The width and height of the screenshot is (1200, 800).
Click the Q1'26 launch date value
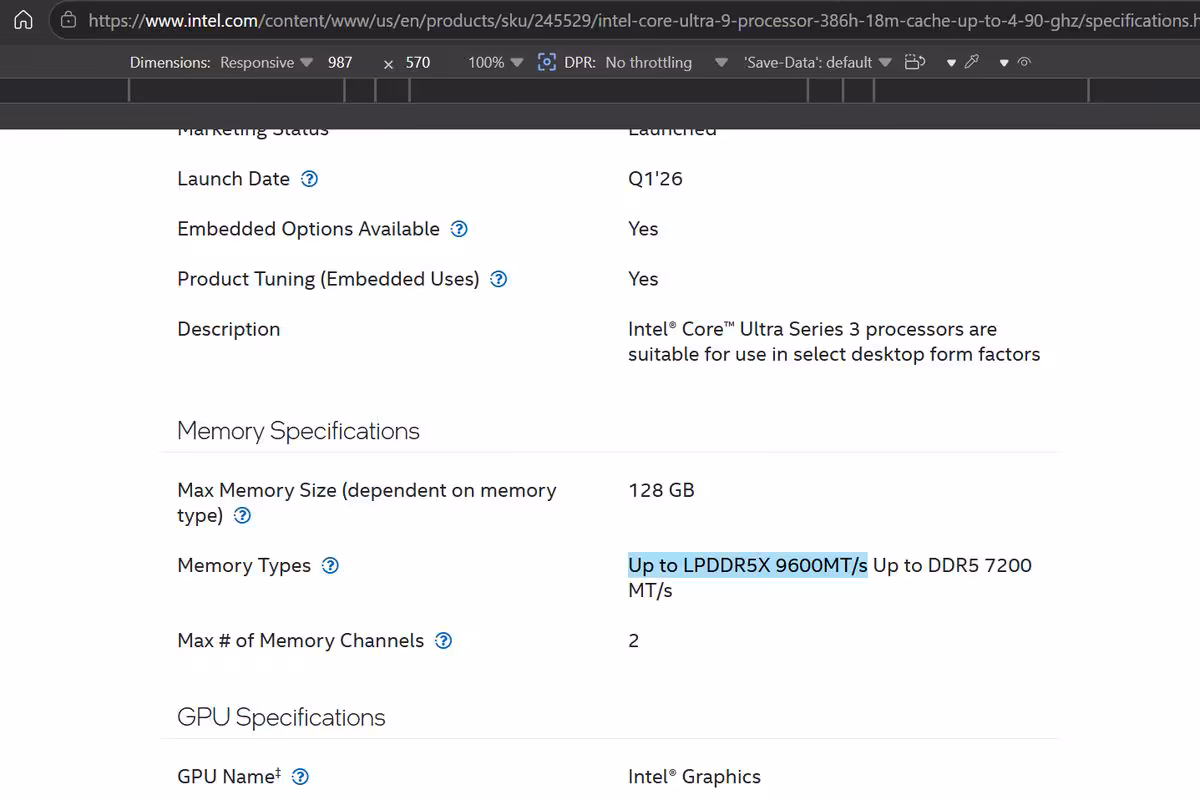[655, 179]
